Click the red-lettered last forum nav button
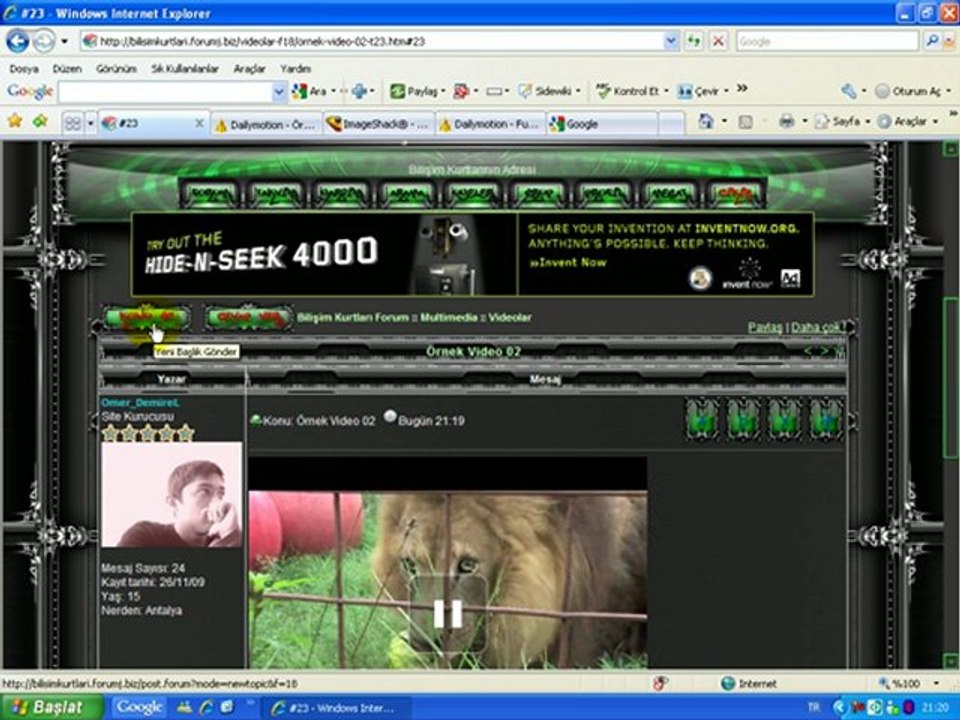 point(734,193)
